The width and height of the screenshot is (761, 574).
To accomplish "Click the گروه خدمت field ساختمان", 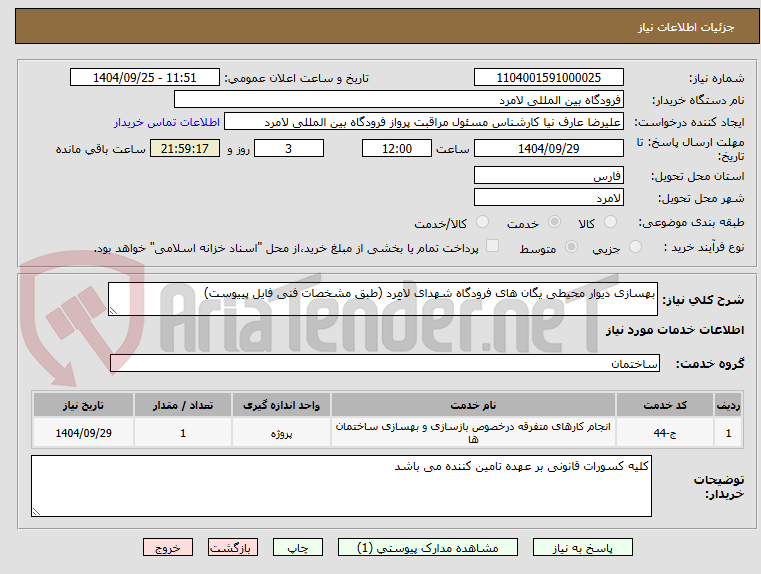I will coord(384,363).
